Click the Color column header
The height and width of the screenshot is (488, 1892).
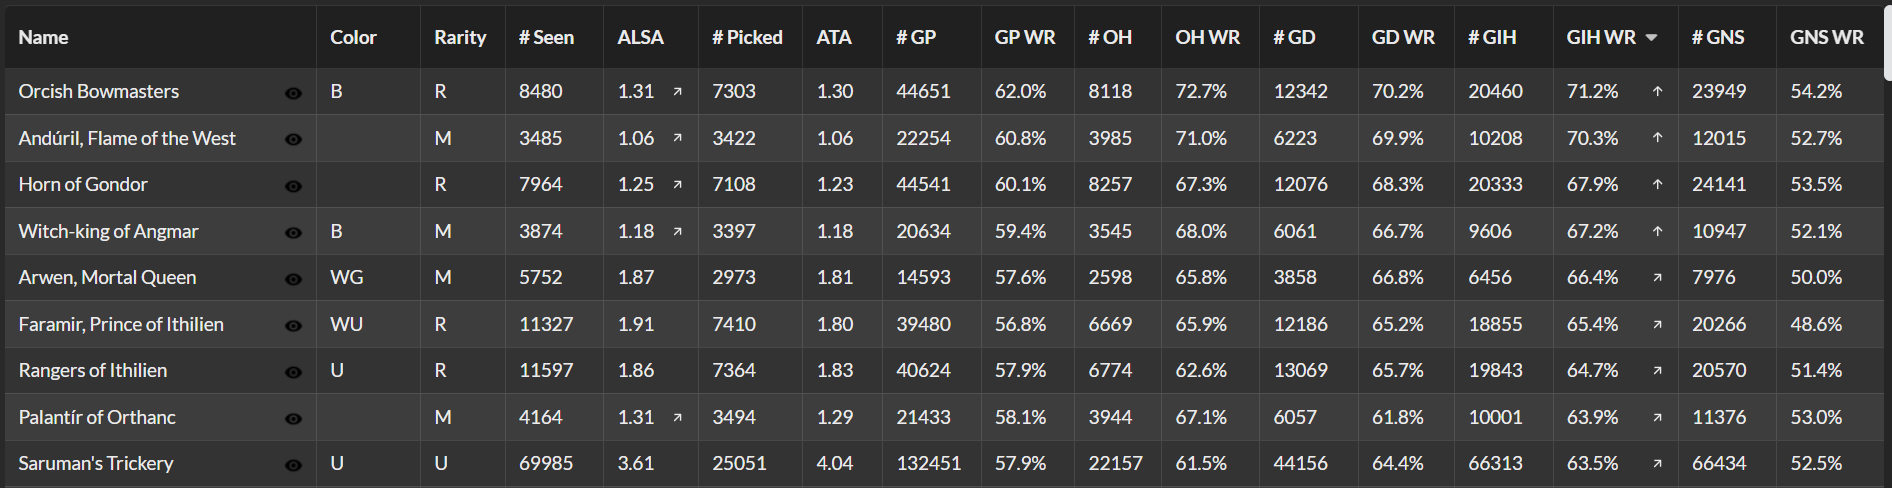pyautogui.click(x=353, y=38)
